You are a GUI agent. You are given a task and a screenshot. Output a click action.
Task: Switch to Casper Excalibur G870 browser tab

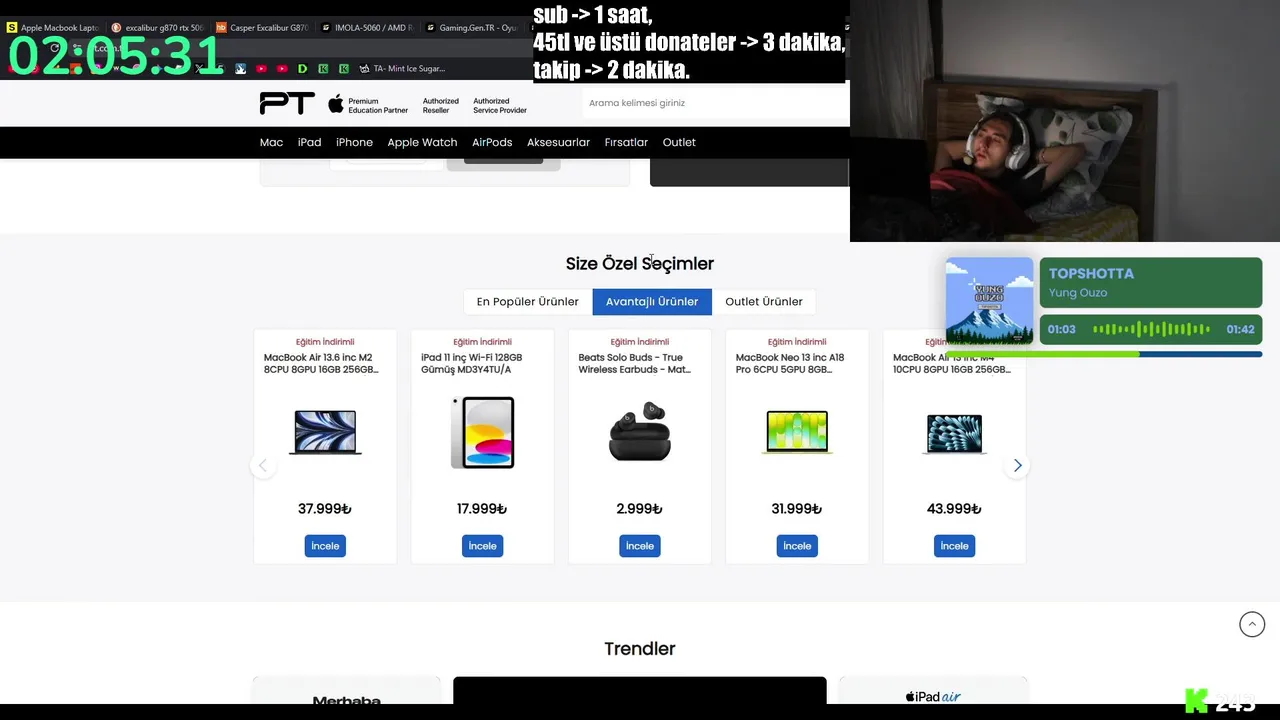click(262, 28)
